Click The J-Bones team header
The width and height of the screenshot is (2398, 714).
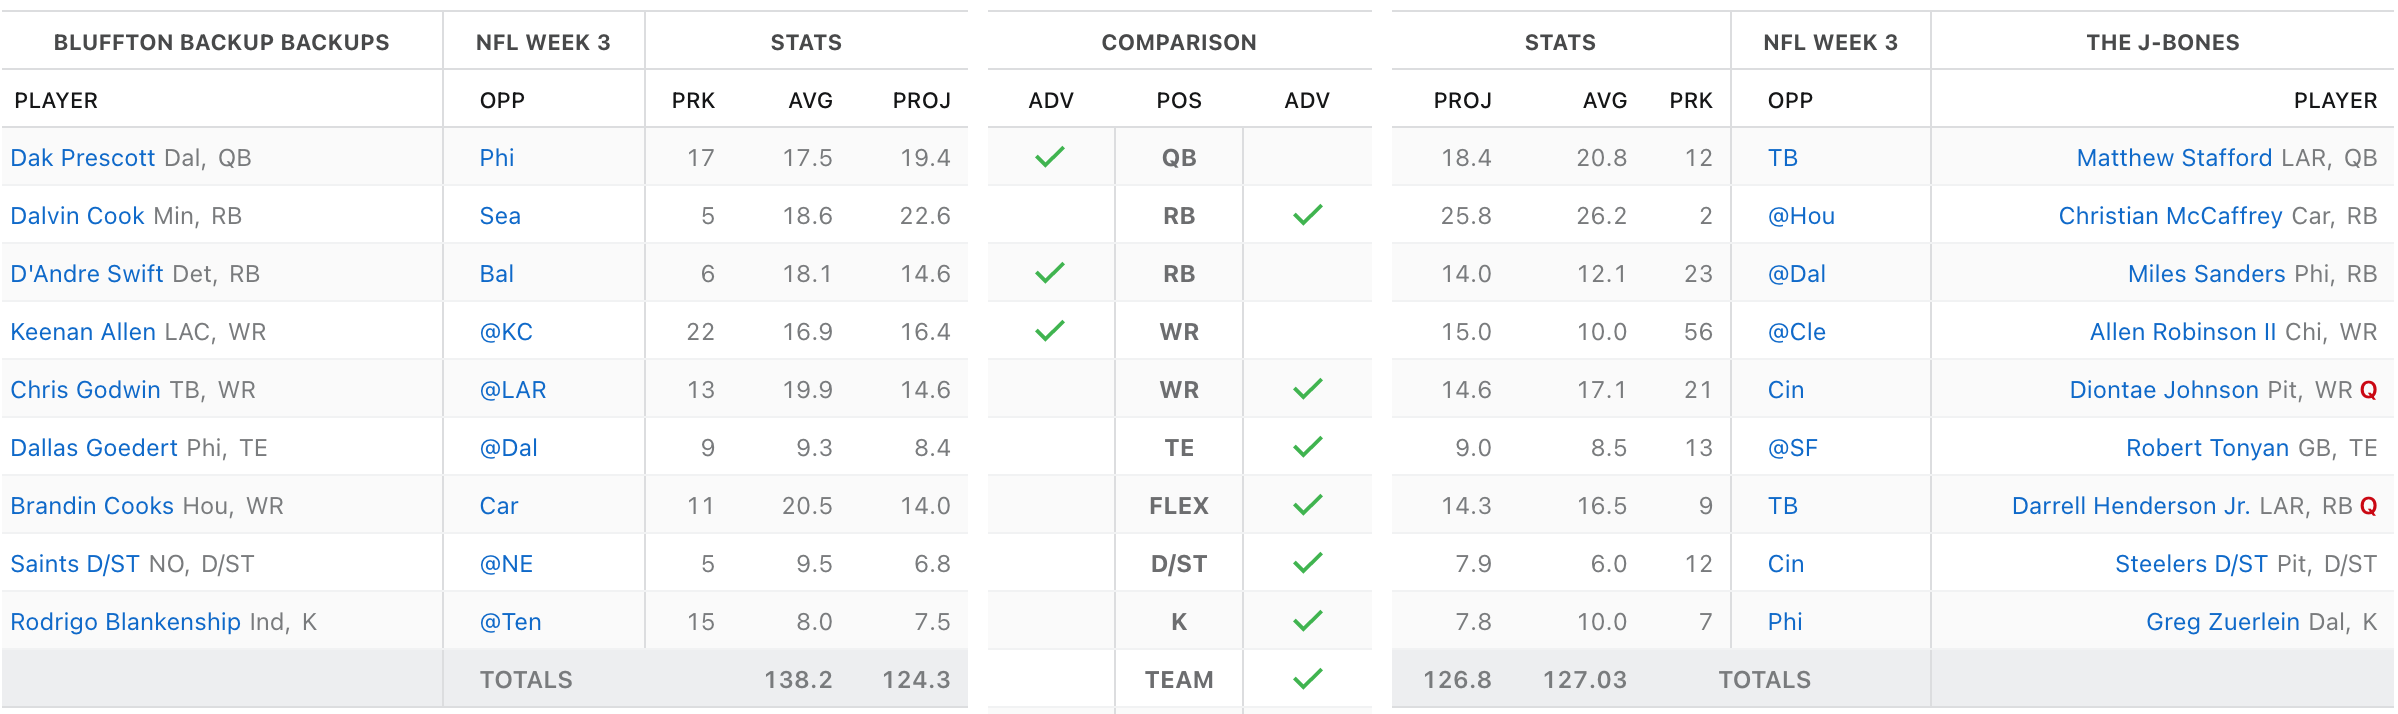pos(2162,42)
